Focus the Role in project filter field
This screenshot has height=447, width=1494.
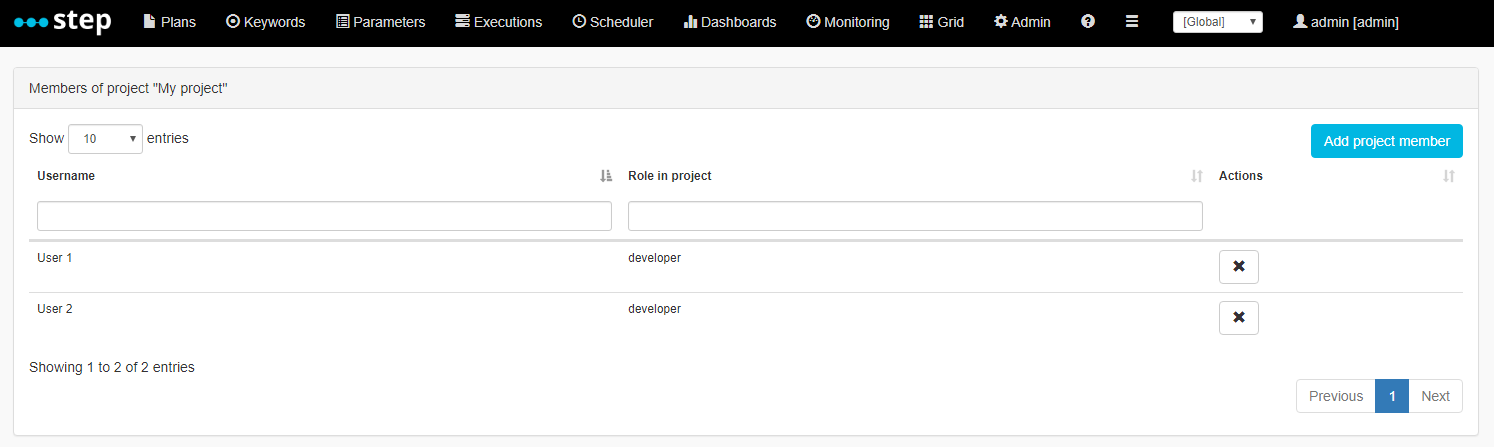[915, 216]
